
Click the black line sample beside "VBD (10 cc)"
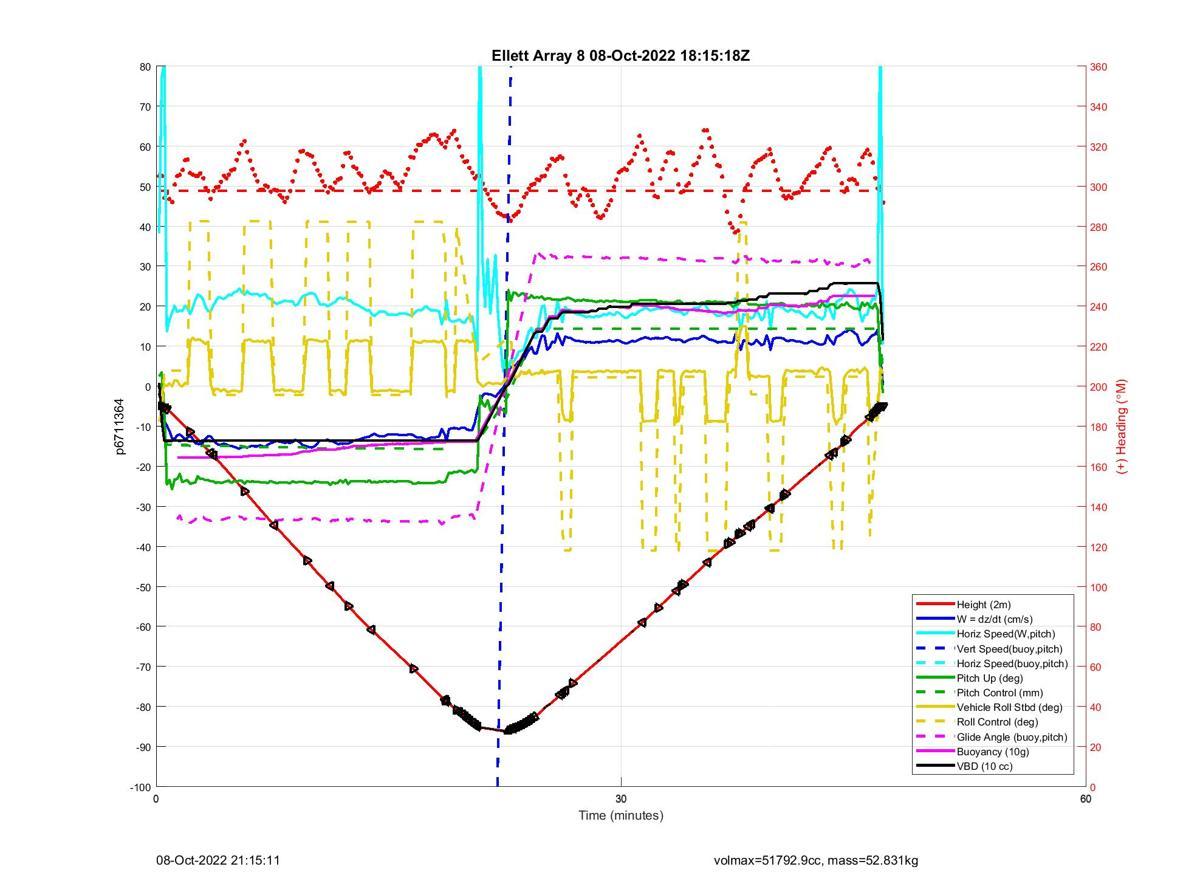[x=934, y=766]
